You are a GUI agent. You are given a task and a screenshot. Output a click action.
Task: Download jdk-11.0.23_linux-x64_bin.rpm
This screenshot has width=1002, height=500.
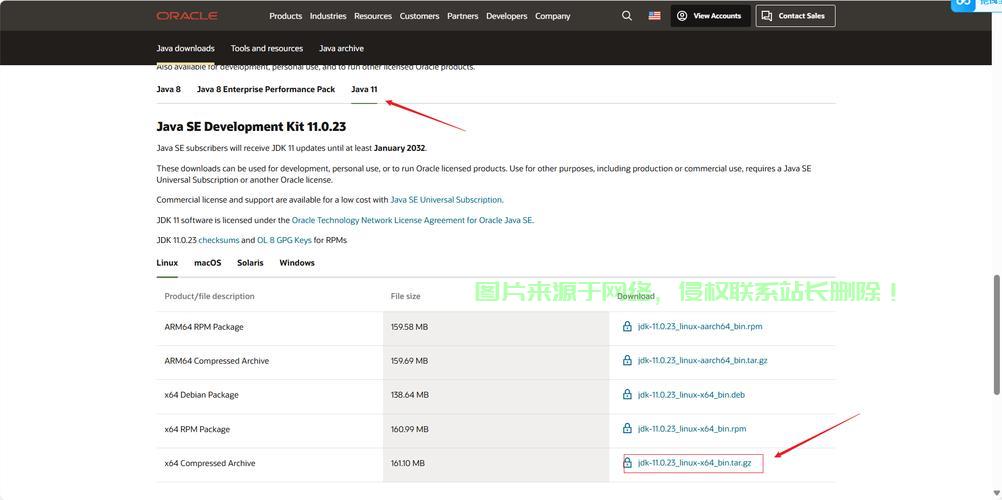[692, 428]
